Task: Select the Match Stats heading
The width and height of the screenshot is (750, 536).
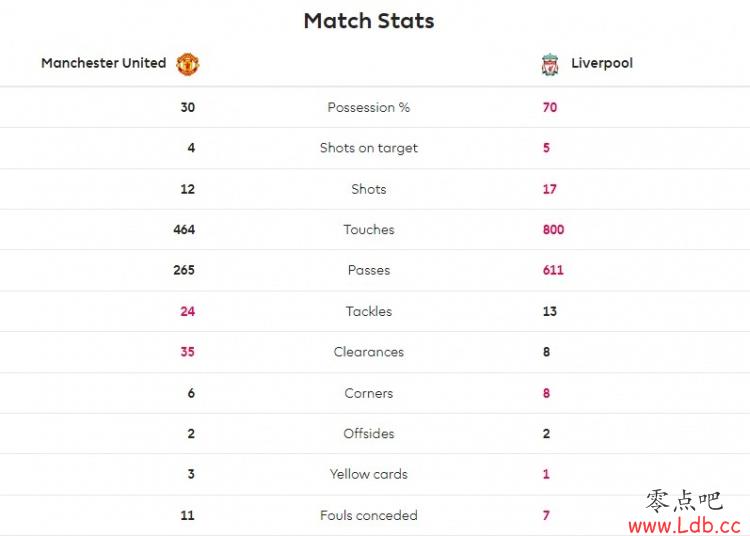Action: pos(369,21)
